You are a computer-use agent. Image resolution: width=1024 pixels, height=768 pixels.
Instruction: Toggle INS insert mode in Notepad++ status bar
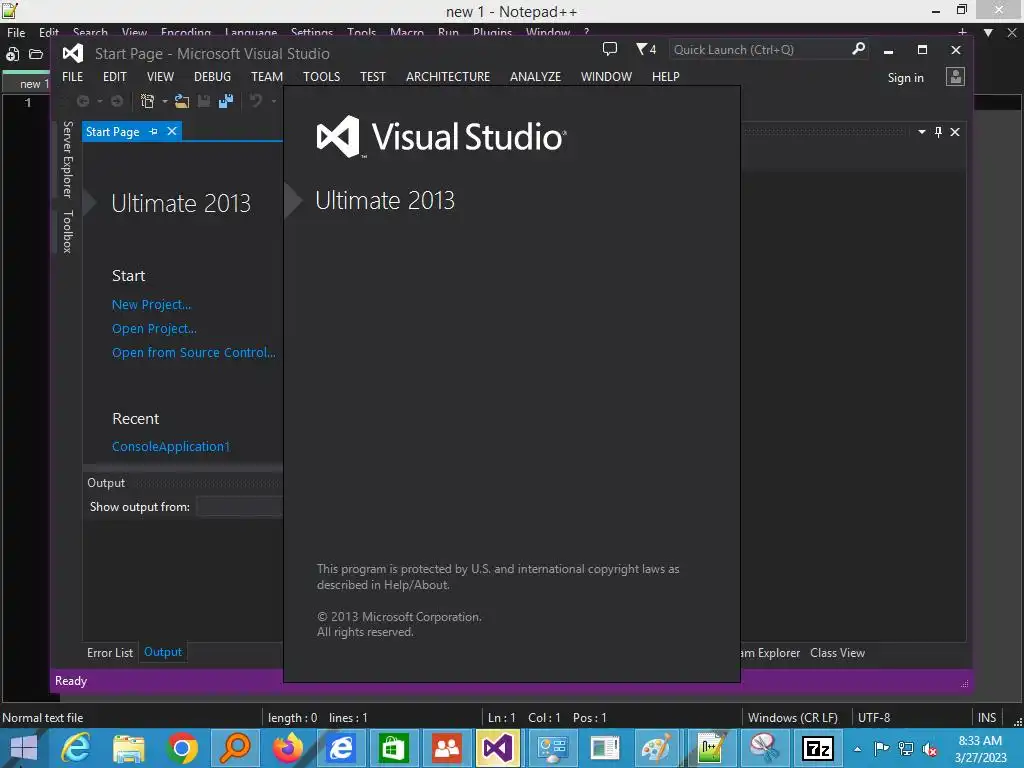[987, 718]
